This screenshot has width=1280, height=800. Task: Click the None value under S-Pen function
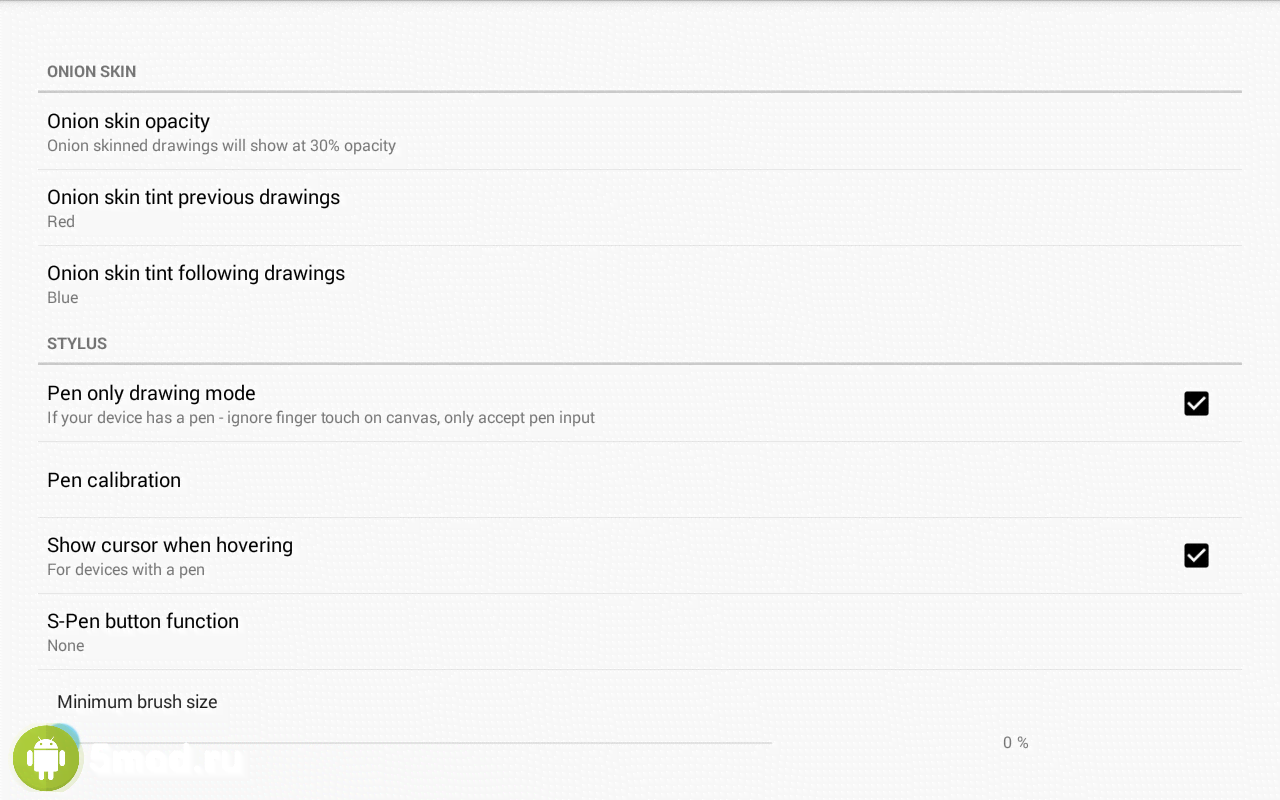66,646
